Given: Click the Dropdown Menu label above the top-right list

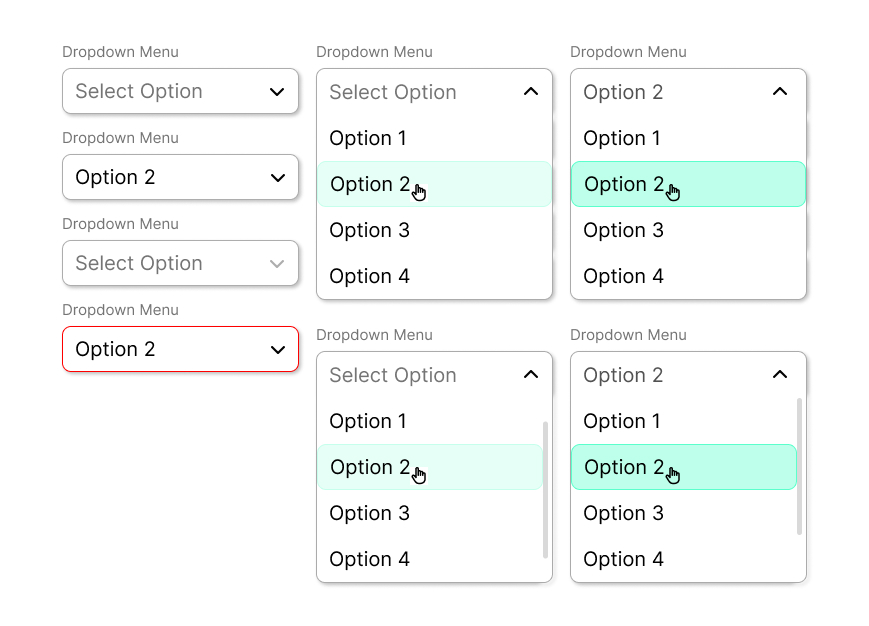Looking at the screenshot, I should [628, 52].
